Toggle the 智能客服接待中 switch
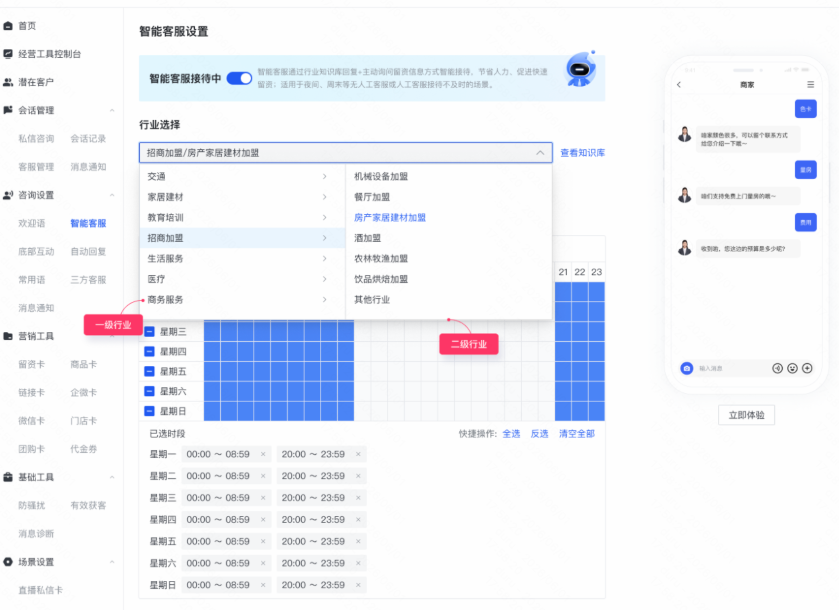 click(x=239, y=79)
